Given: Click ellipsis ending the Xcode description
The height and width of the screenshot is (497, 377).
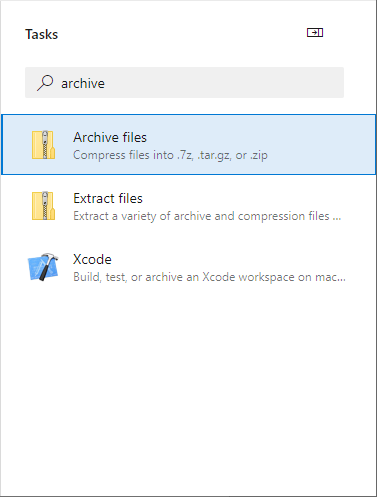Looking at the screenshot, I should coord(341,279).
